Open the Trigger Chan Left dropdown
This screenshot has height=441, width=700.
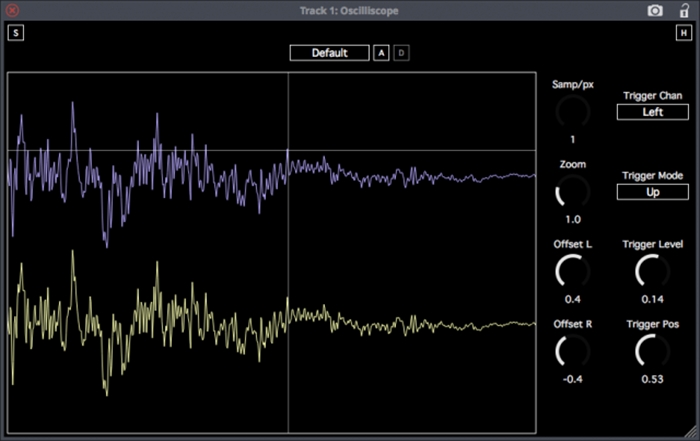click(653, 112)
